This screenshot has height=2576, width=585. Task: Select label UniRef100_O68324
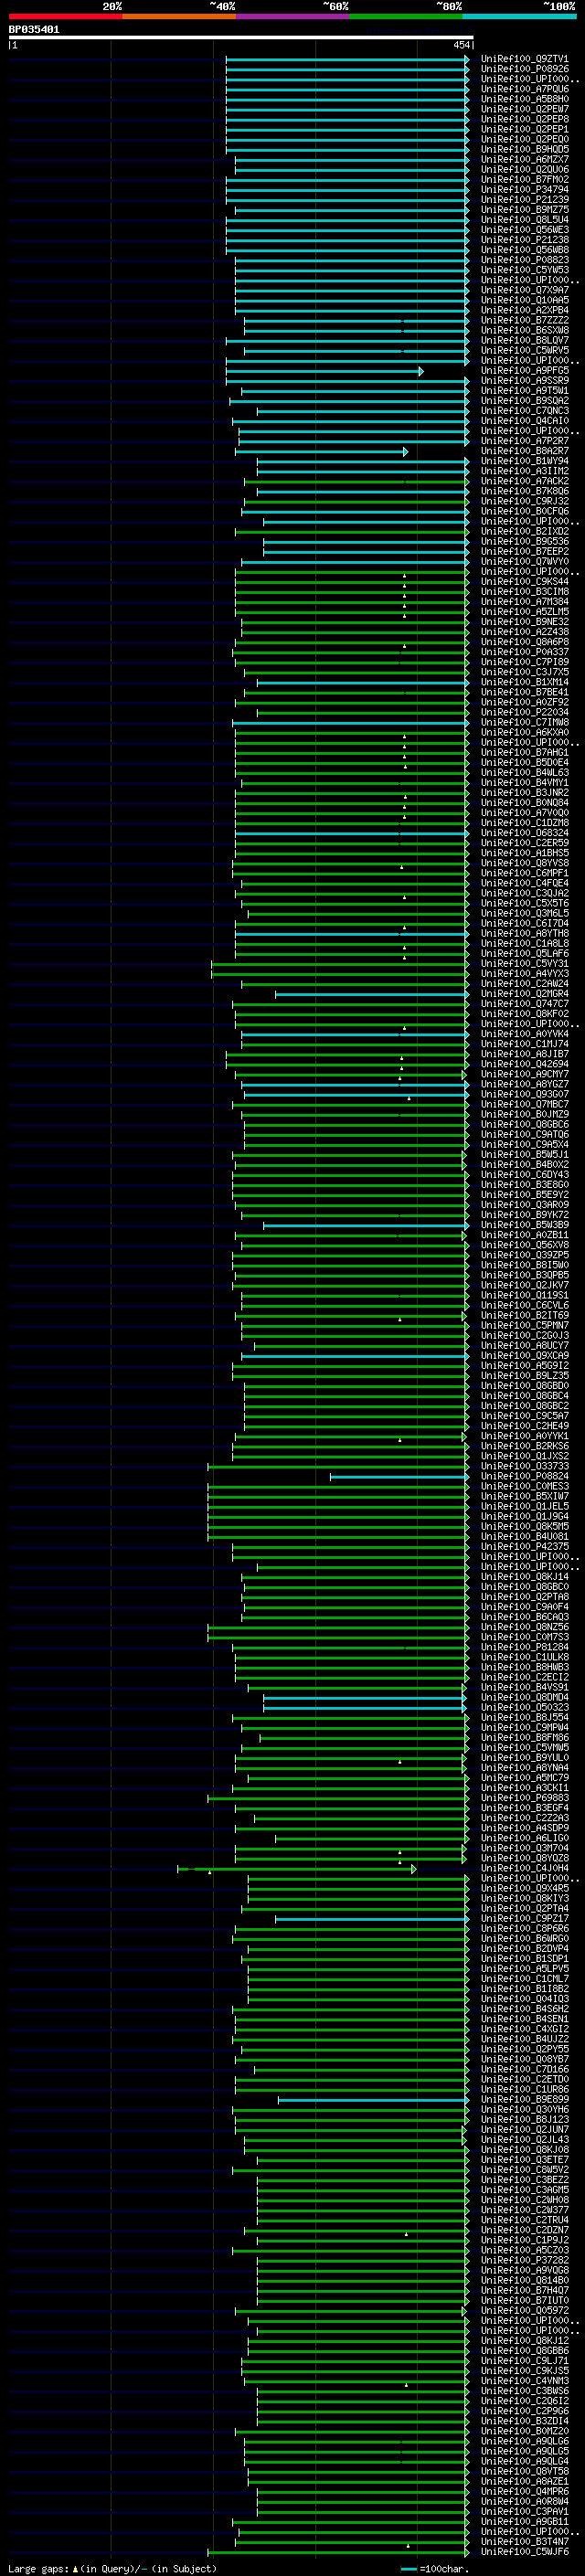pyautogui.click(x=524, y=833)
